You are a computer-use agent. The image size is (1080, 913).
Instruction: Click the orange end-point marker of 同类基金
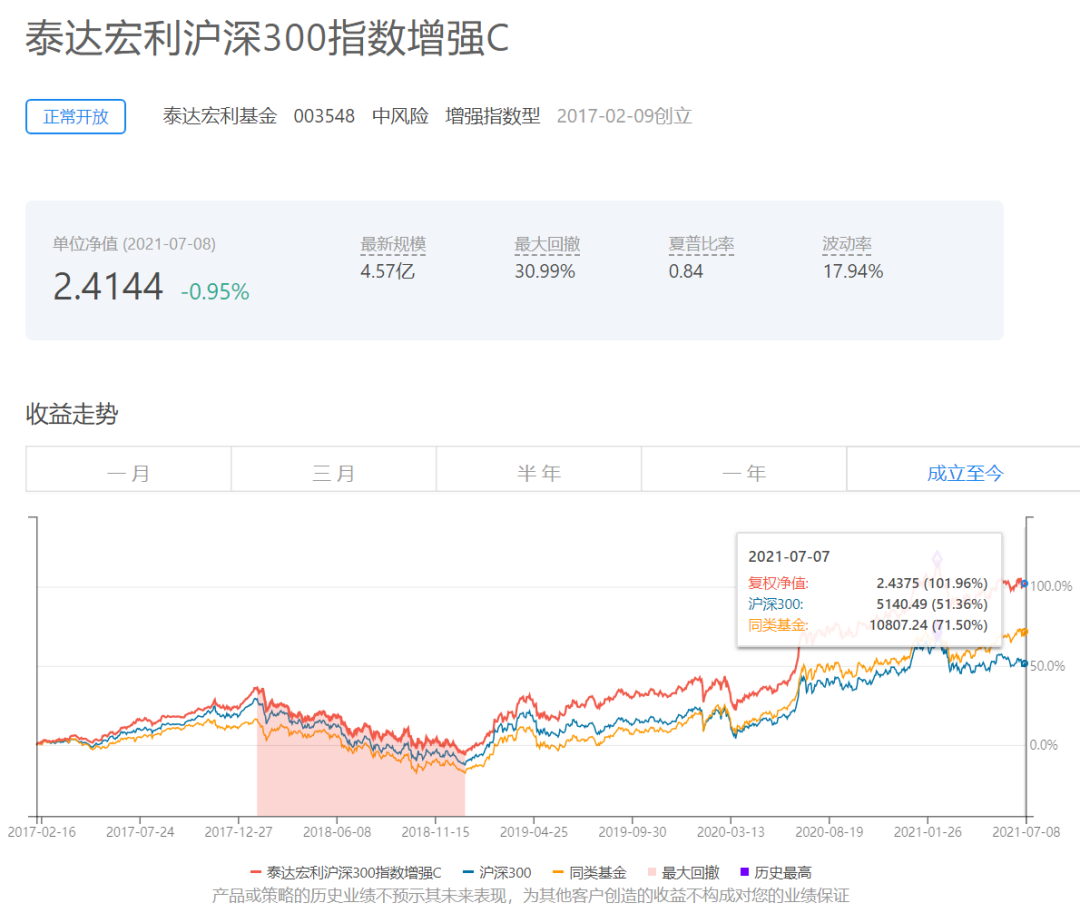(x=1024, y=632)
